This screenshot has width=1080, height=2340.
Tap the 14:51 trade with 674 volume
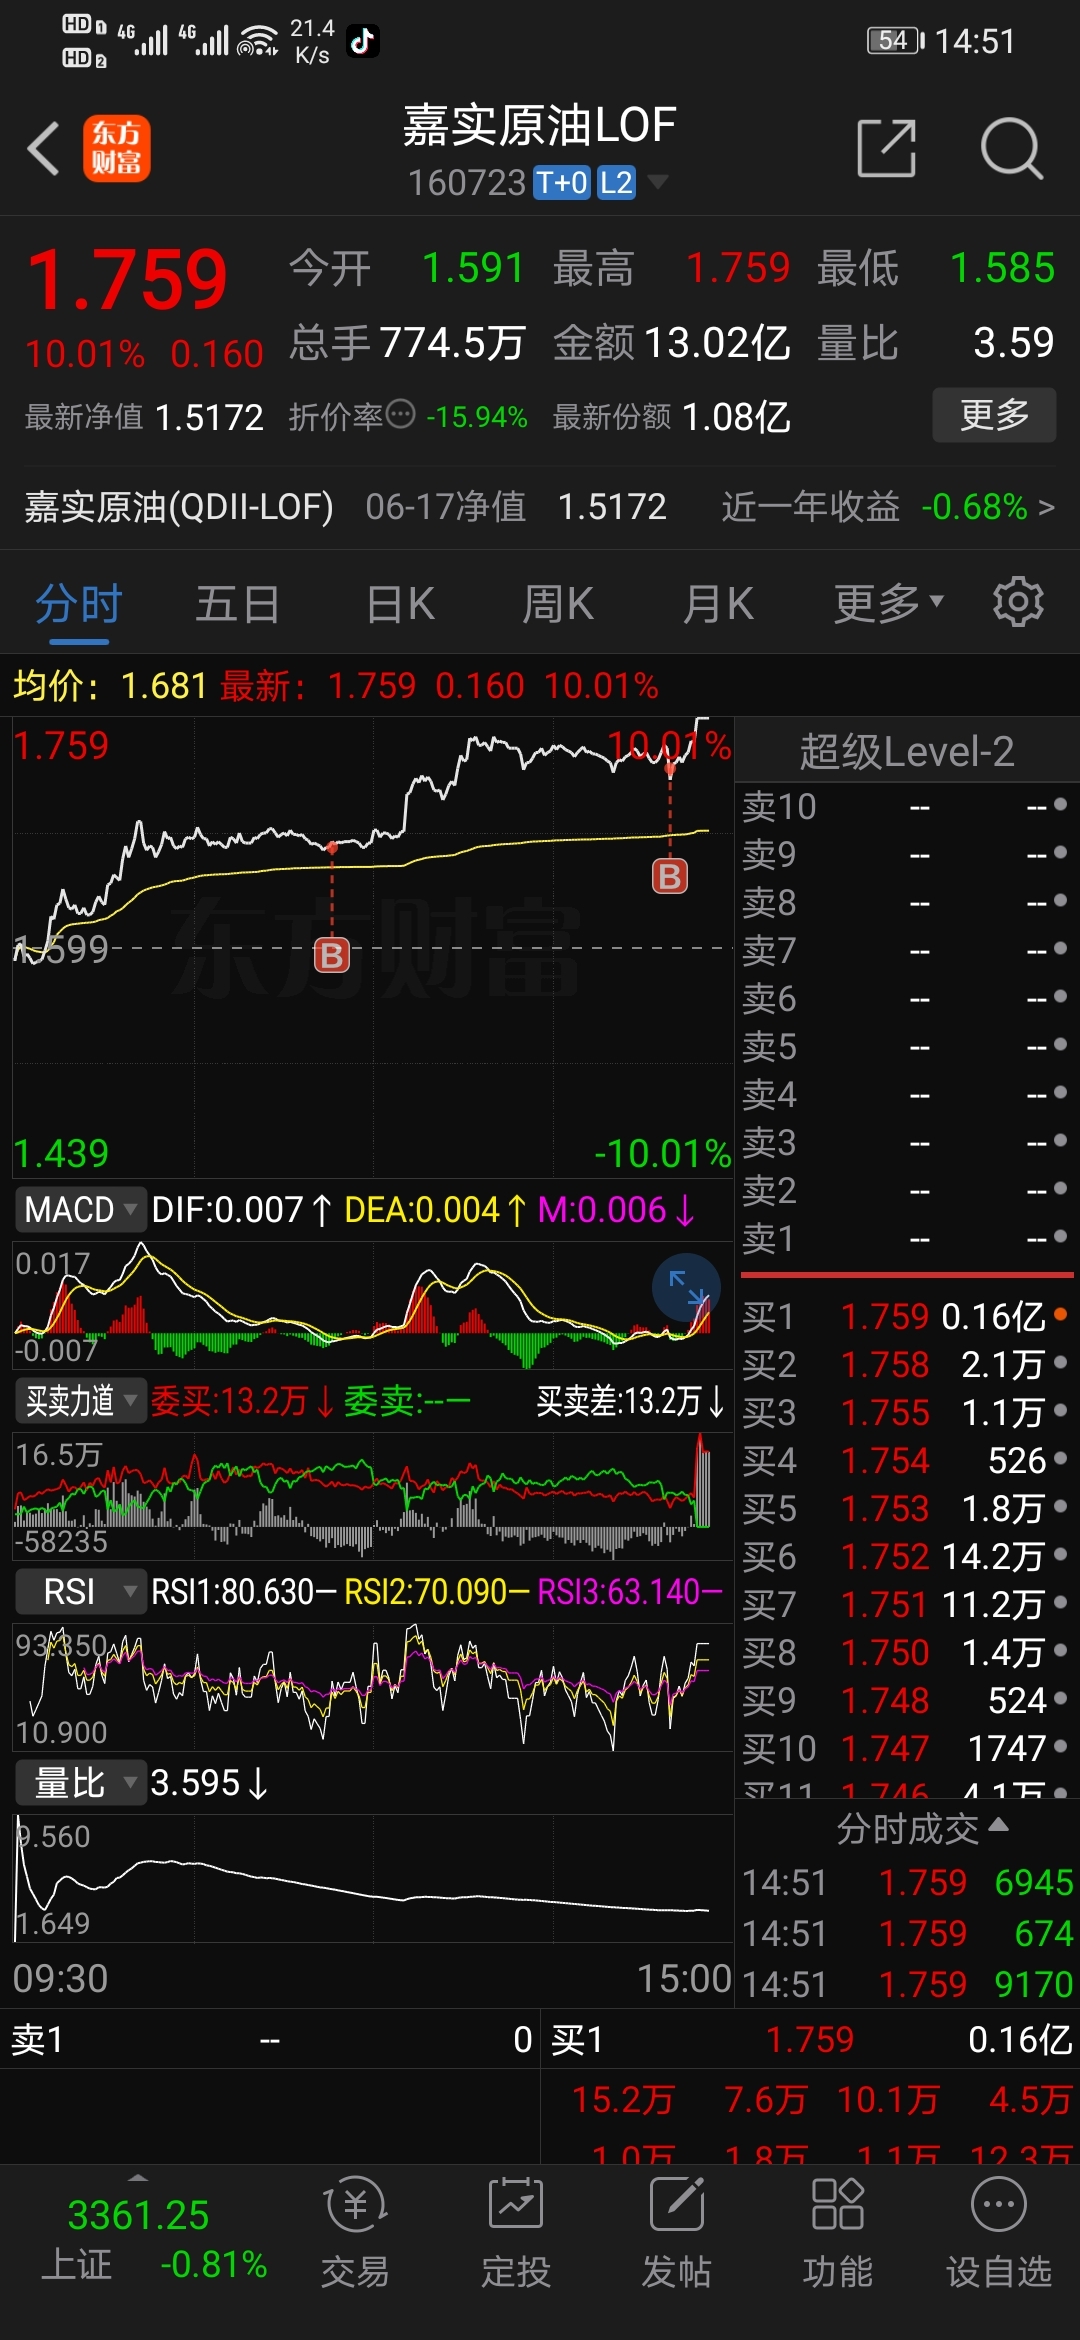pos(907,1933)
